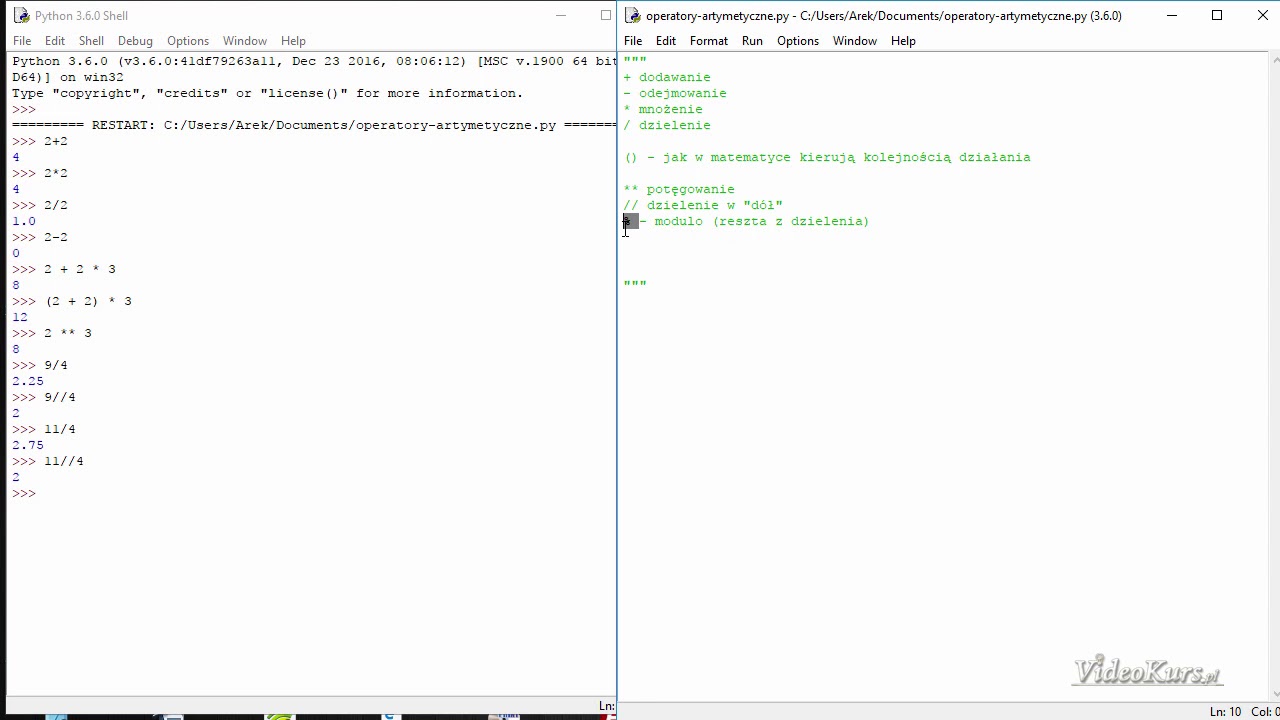Click the '* mnożenie' comment line
The width and height of the screenshot is (1280, 720).
point(663,109)
